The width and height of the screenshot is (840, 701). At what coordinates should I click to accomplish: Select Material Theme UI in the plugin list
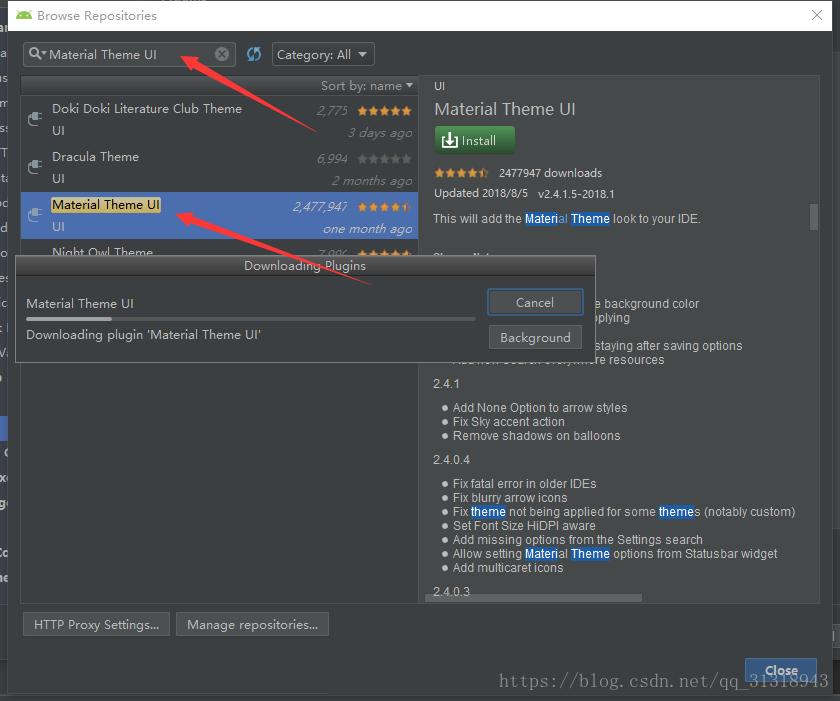(219, 215)
